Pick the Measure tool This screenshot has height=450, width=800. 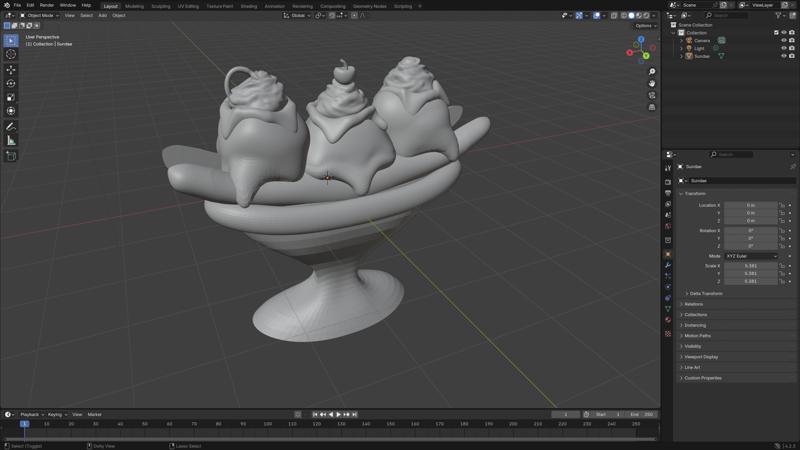click(11, 141)
